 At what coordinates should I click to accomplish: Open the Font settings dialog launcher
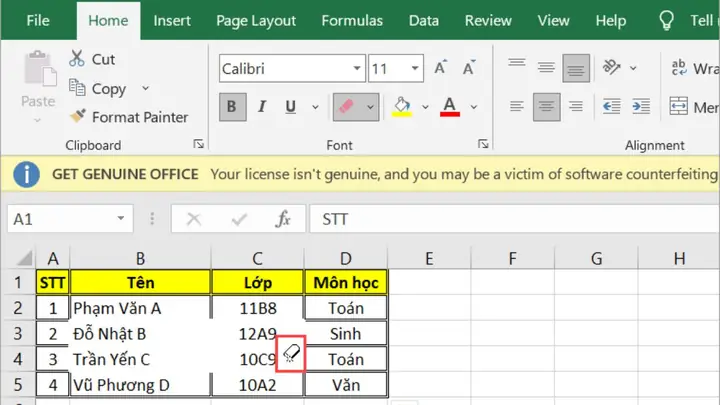(483, 144)
